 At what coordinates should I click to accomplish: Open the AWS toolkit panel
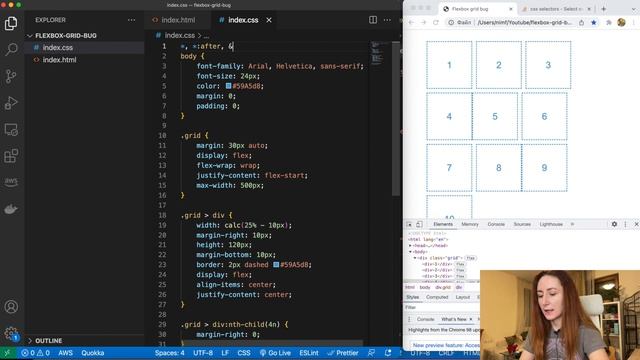pos(11,181)
